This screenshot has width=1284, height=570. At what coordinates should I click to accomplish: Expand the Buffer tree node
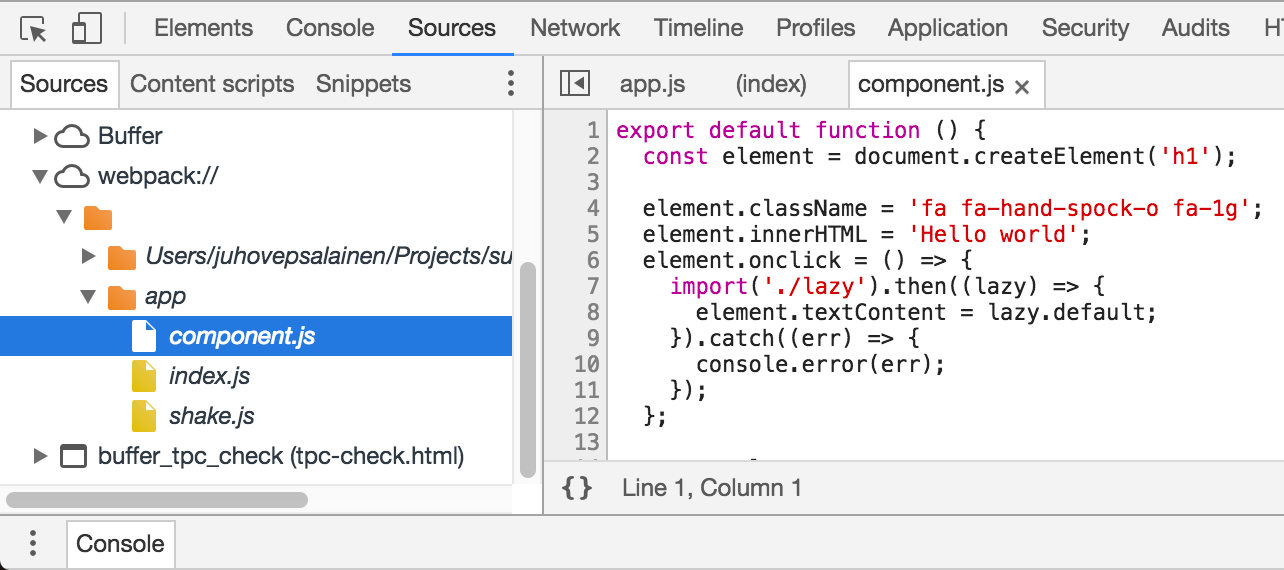tap(40, 136)
